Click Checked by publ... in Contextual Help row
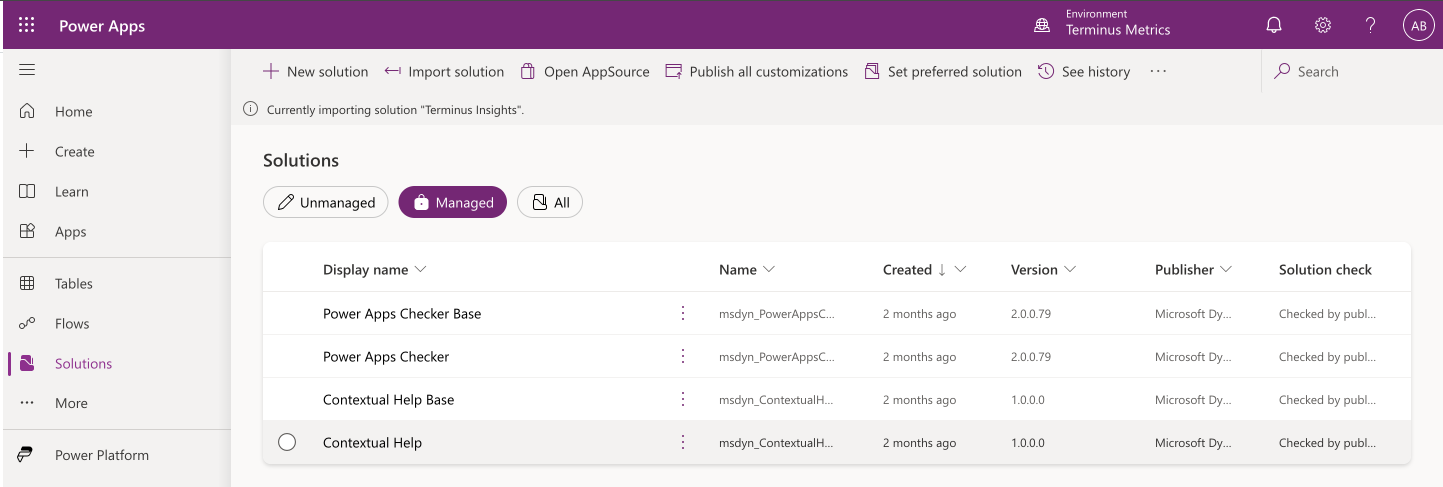1443x487 pixels. tap(1327, 443)
